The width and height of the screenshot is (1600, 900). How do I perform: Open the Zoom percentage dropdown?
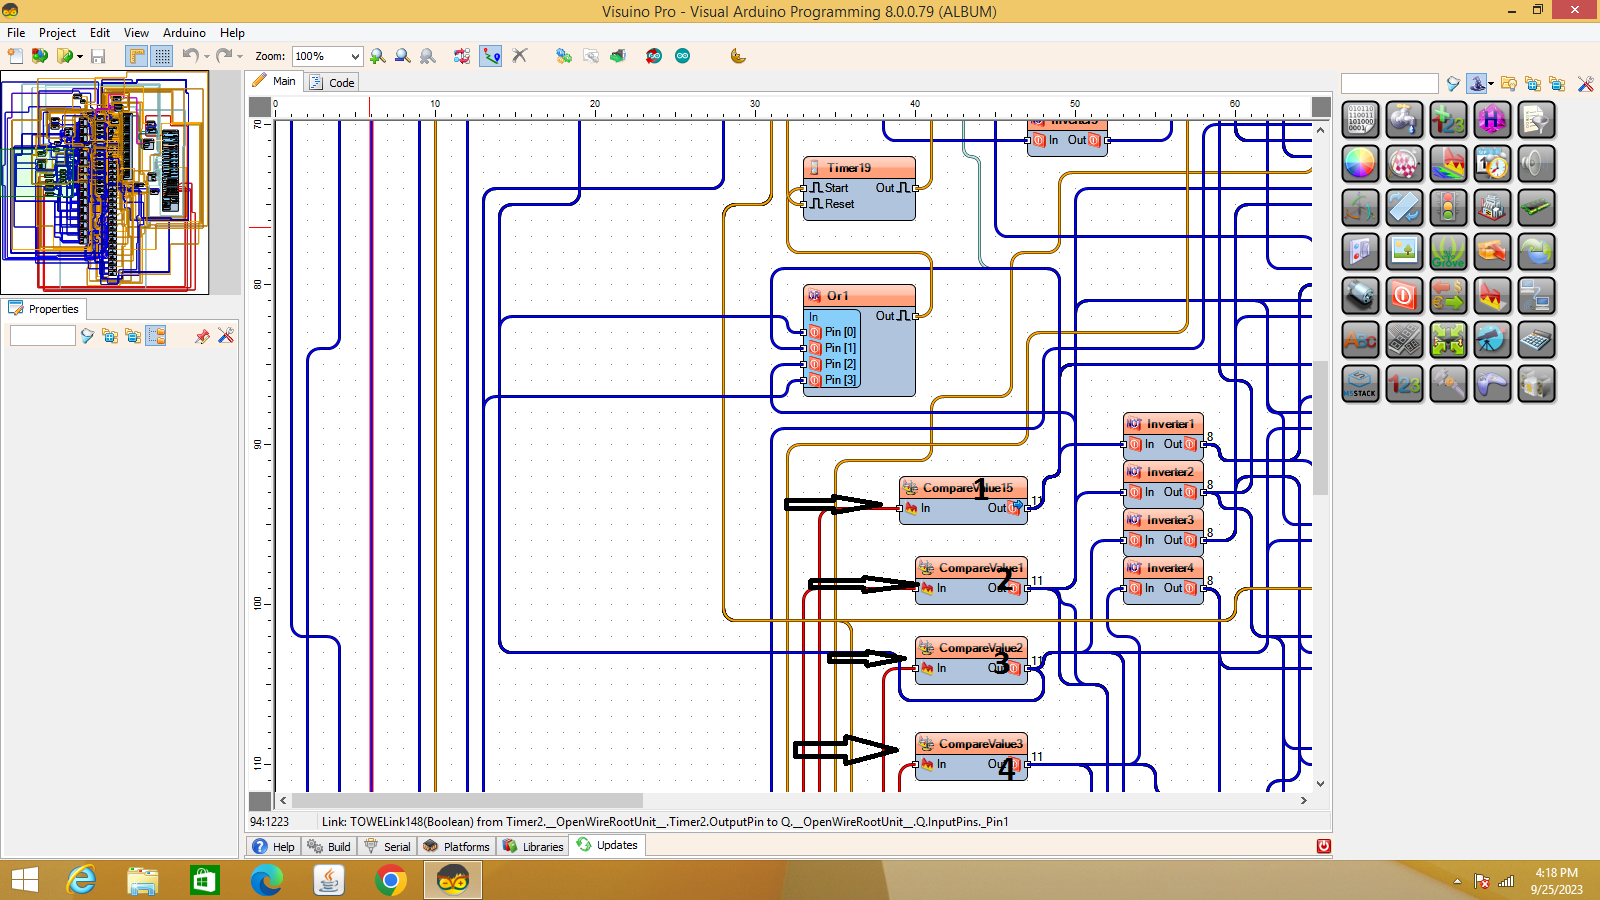point(355,57)
